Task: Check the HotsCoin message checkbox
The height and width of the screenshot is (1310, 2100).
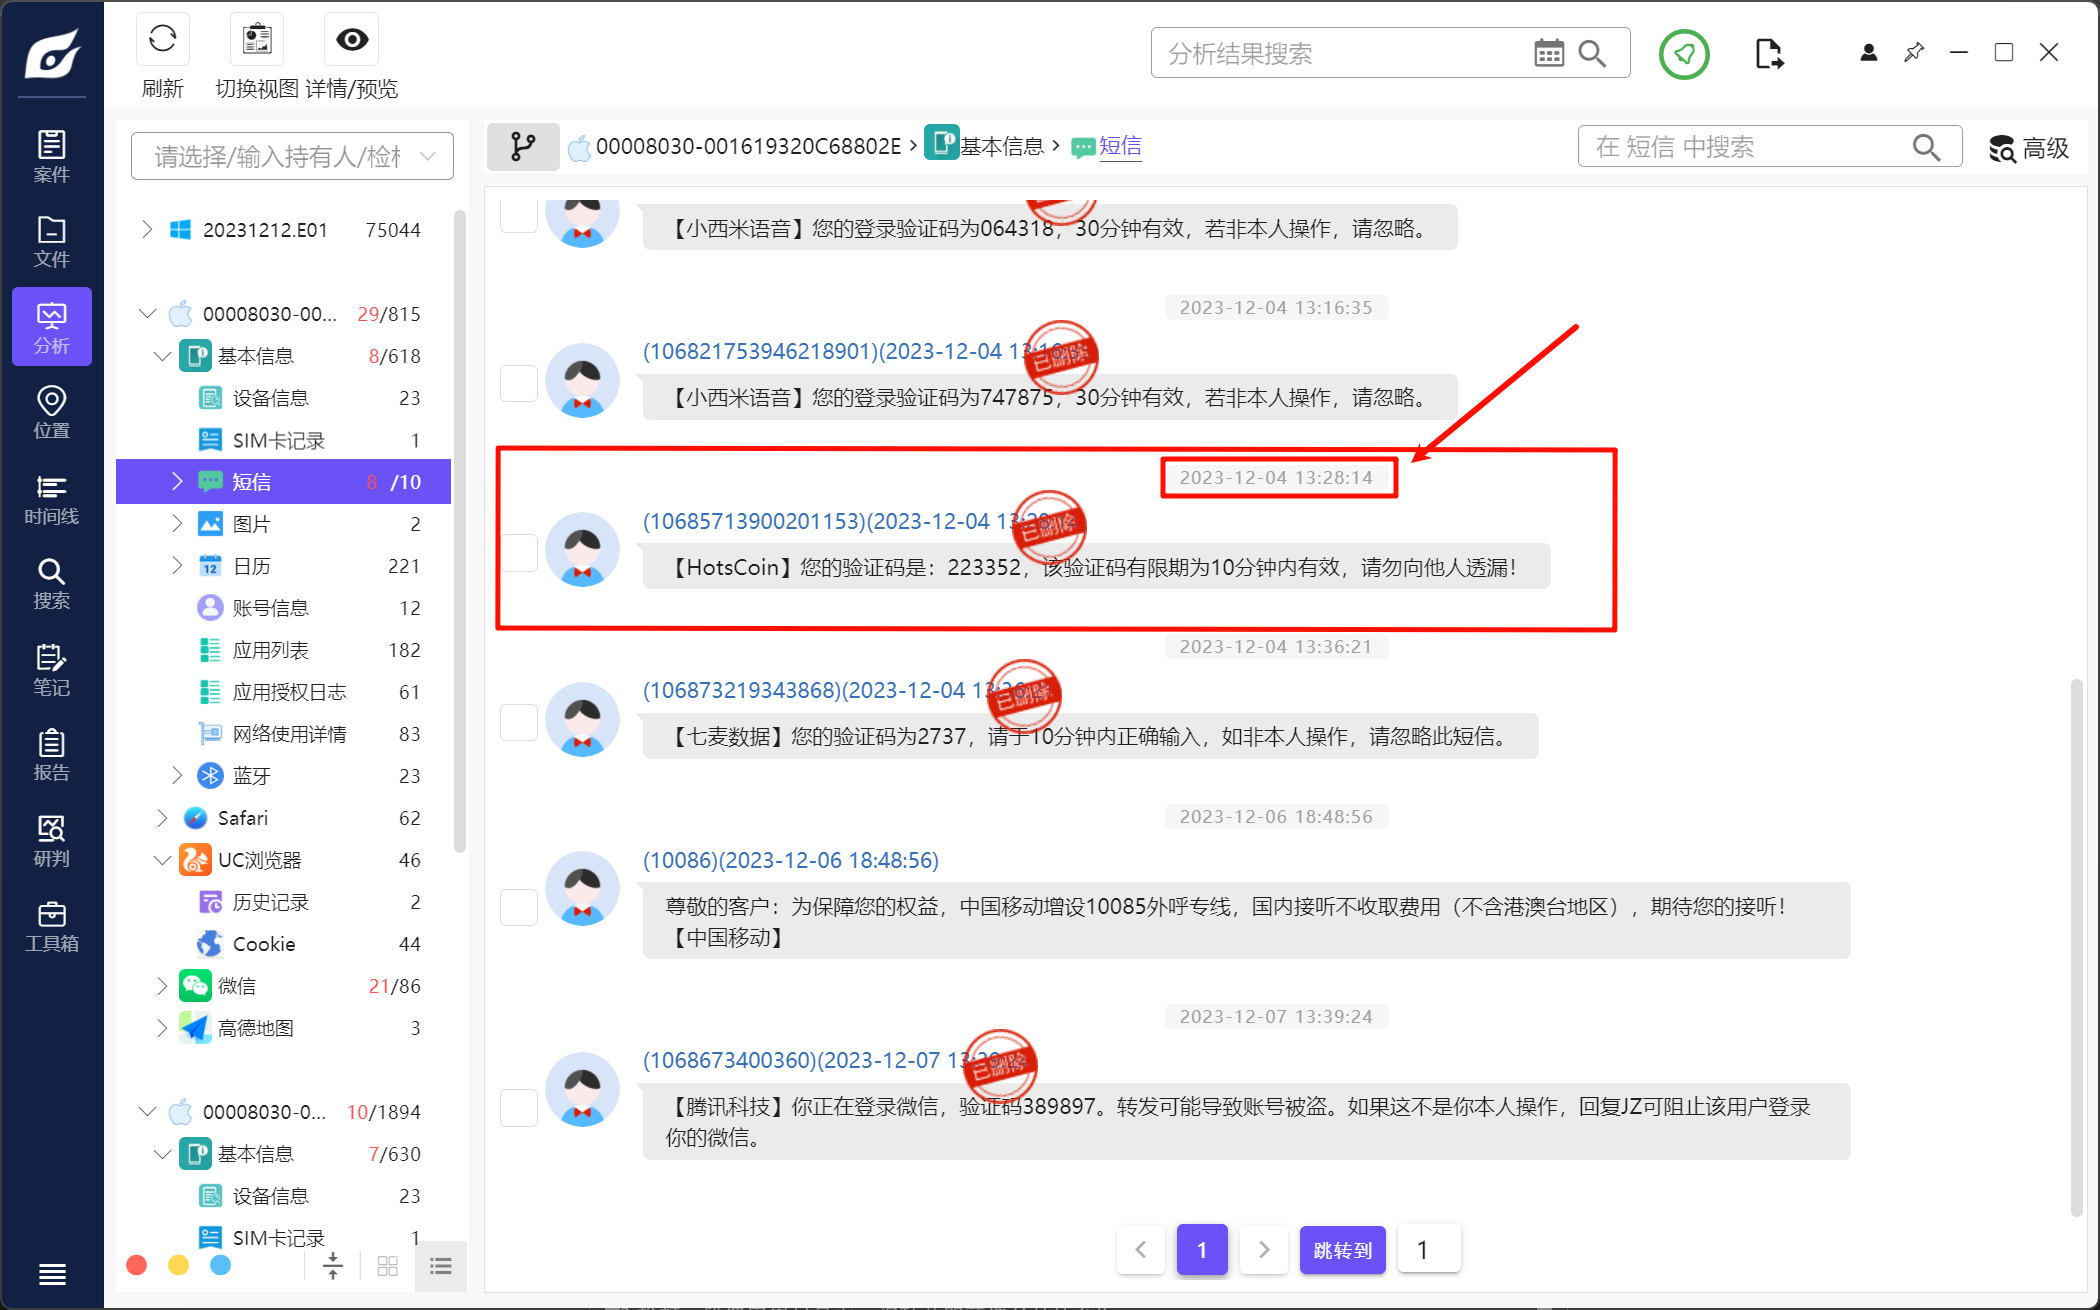Action: [519, 552]
